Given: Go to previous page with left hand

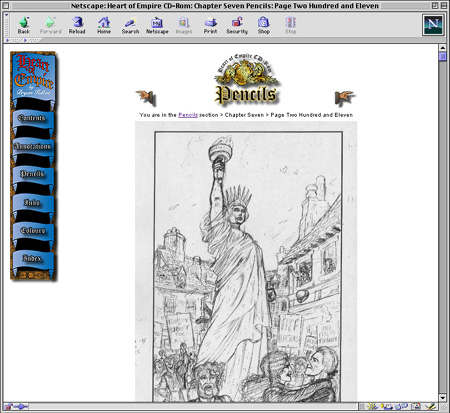Looking at the screenshot, I should pyautogui.click(x=146, y=98).
